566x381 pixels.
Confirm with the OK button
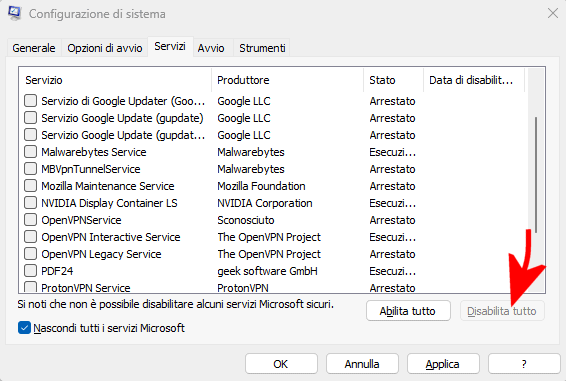coord(281,364)
